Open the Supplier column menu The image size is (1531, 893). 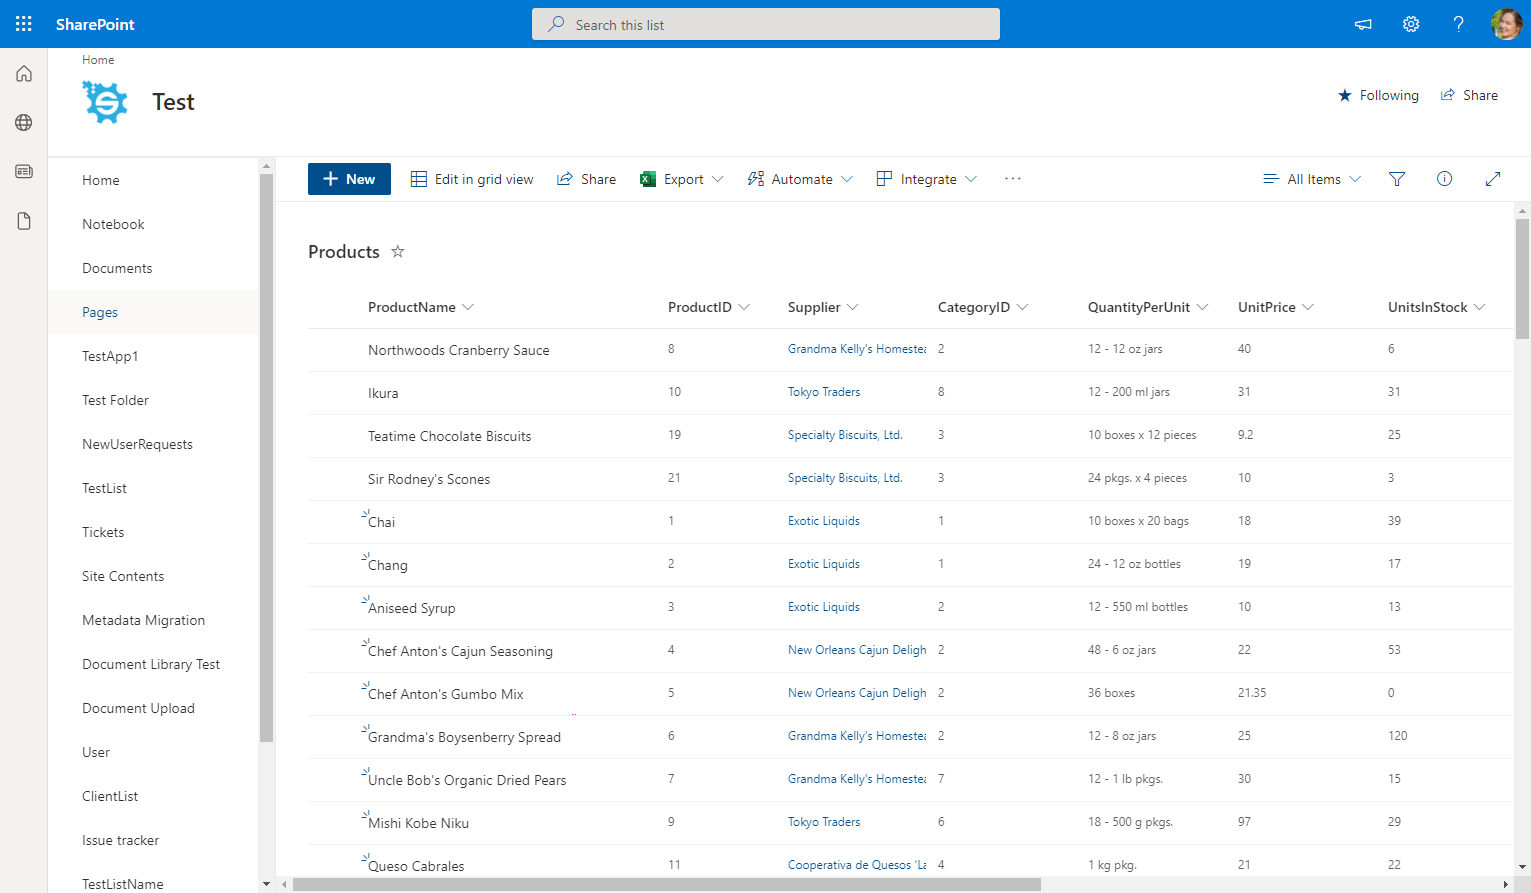823,307
